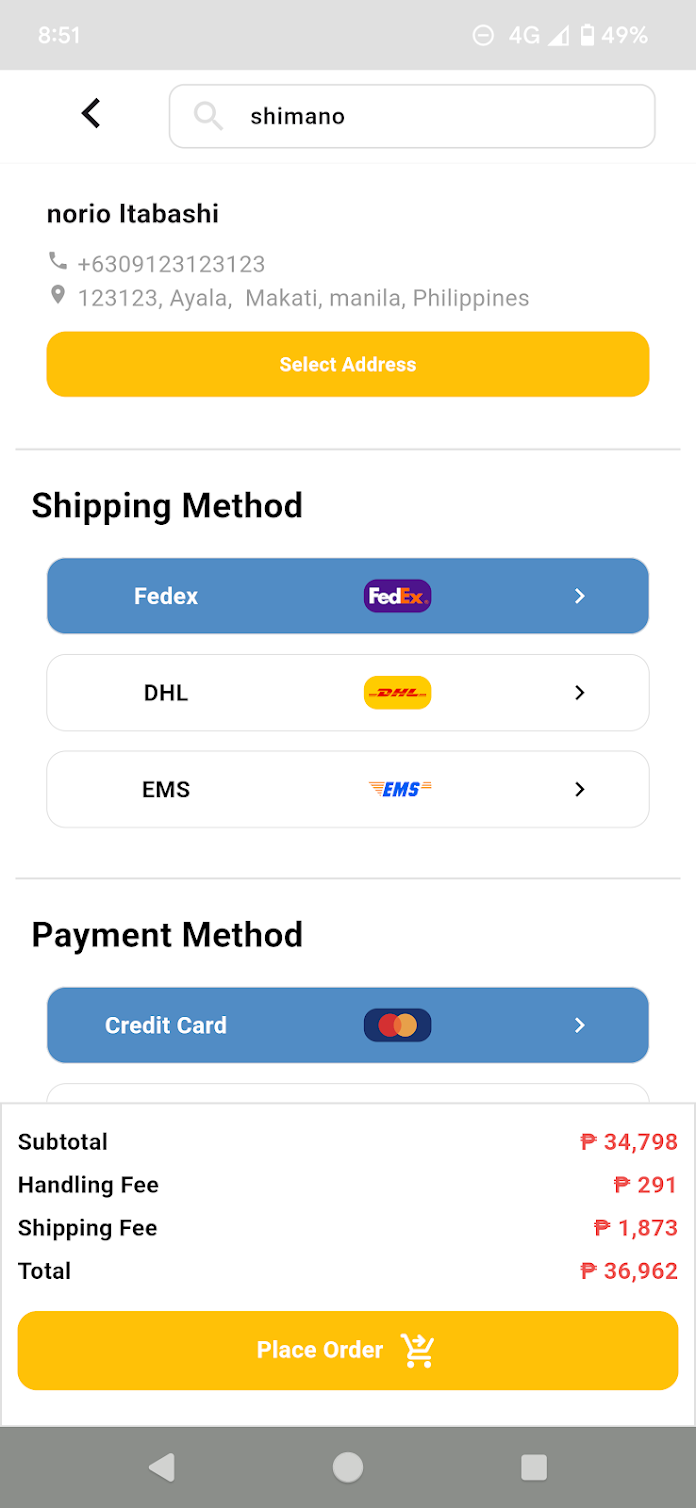Click the FedEx logo icon
The width and height of the screenshot is (696, 1508).
pyautogui.click(x=397, y=596)
